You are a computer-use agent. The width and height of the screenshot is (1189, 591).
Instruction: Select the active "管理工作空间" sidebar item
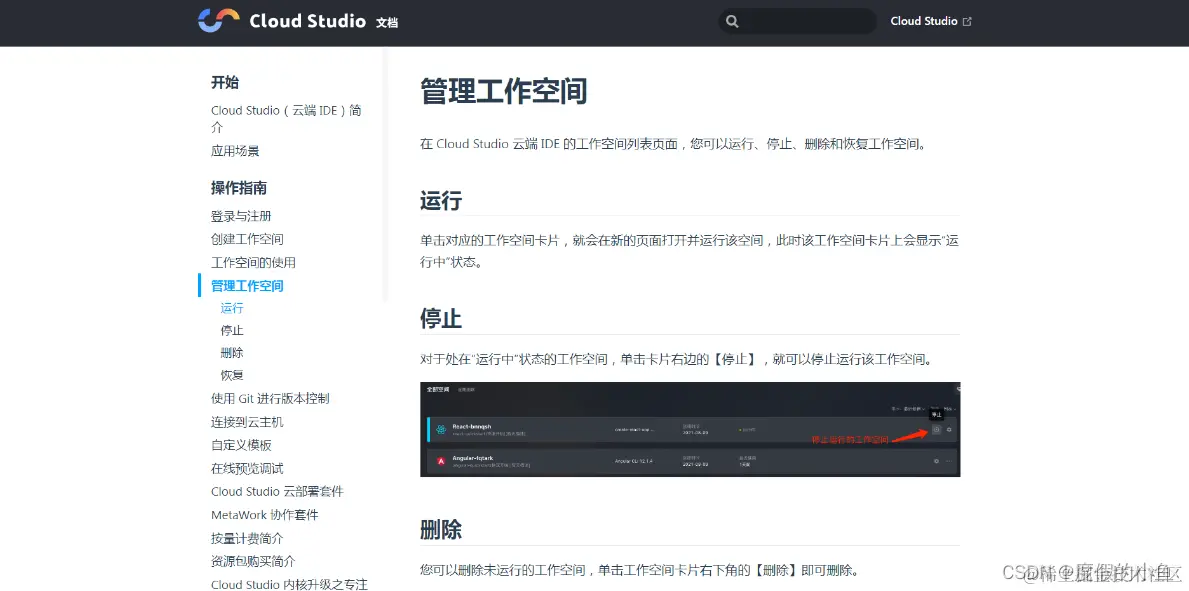pos(247,286)
